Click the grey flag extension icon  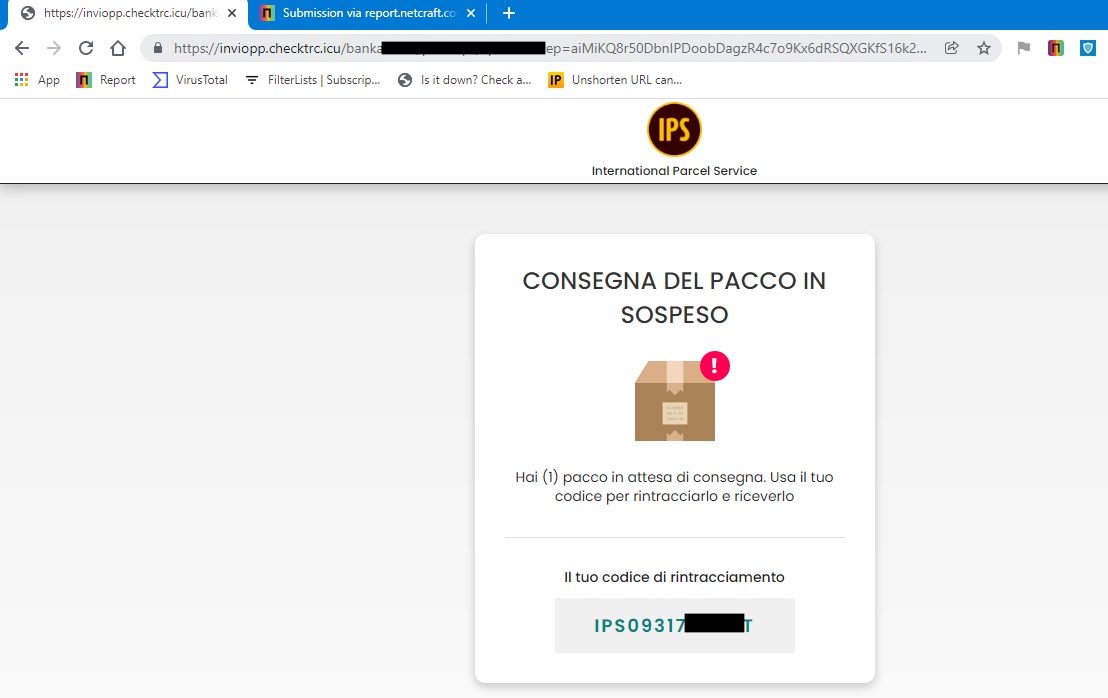(x=1023, y=48)
